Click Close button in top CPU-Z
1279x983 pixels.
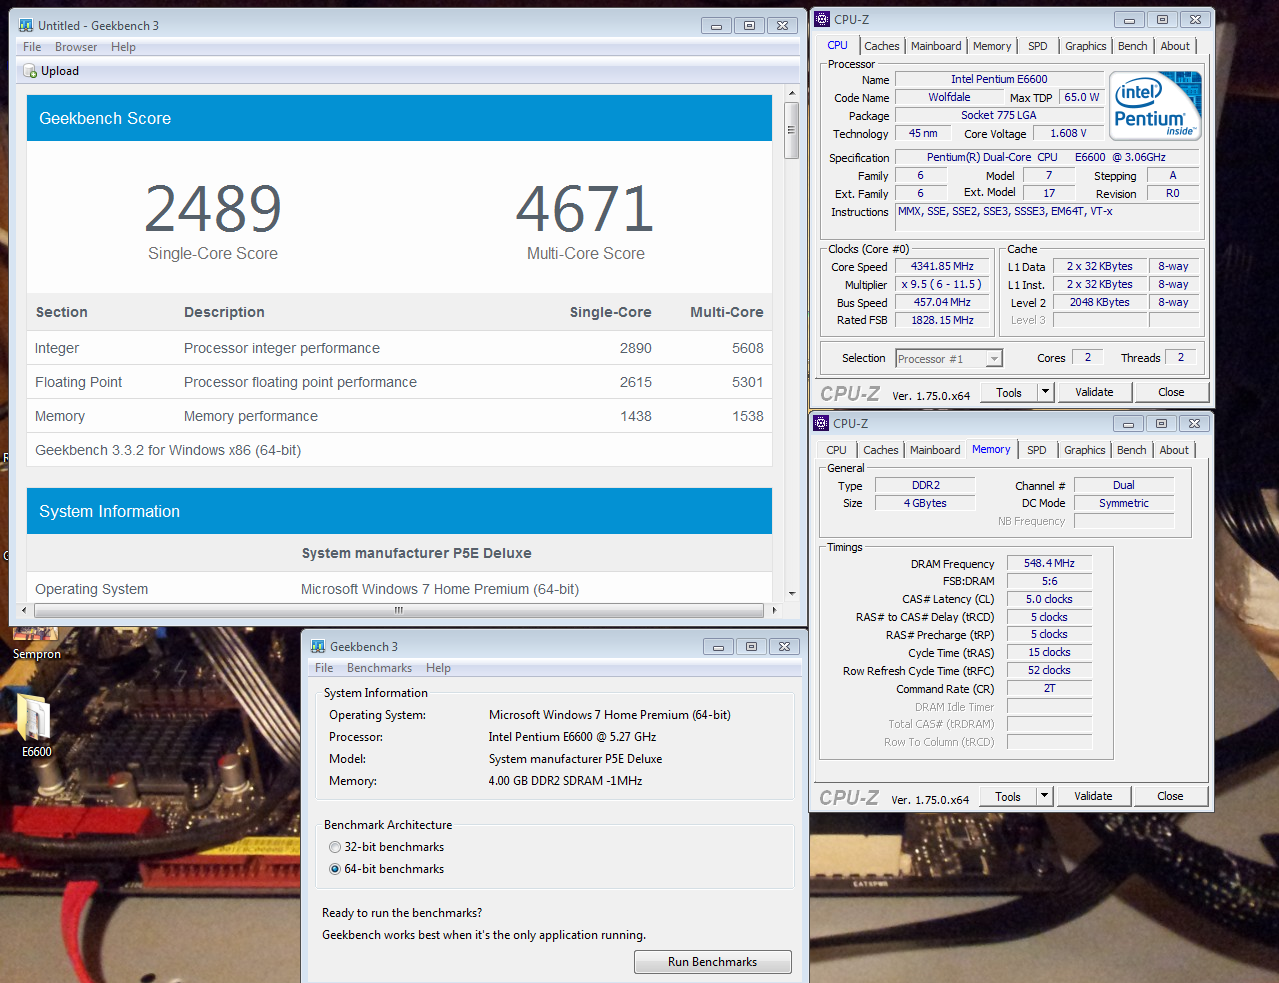point(1171,392)
